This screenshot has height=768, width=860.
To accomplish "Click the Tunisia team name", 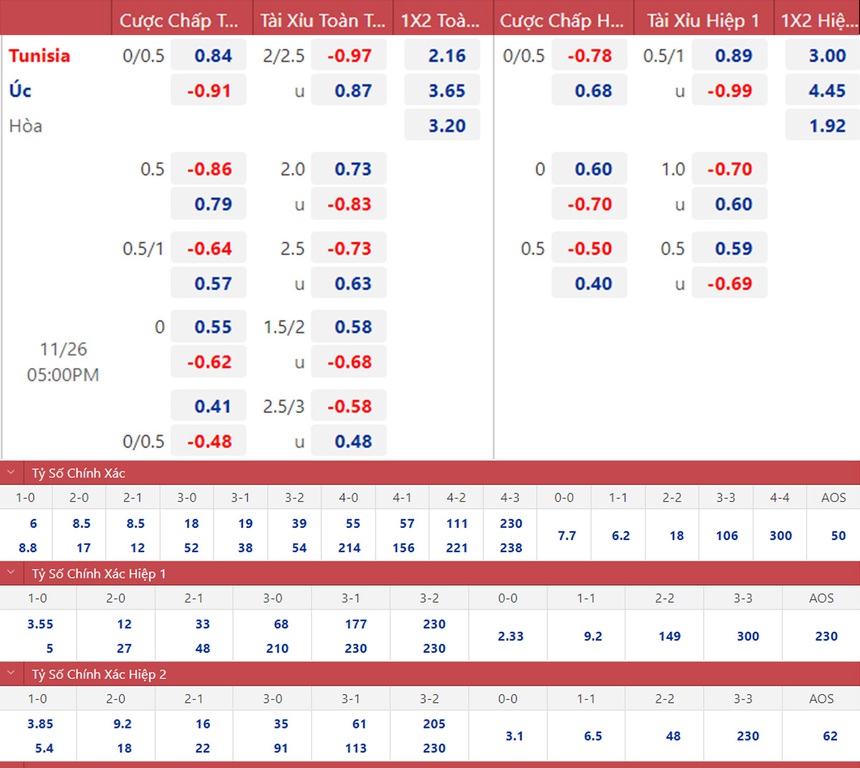I will pos(40,56).
